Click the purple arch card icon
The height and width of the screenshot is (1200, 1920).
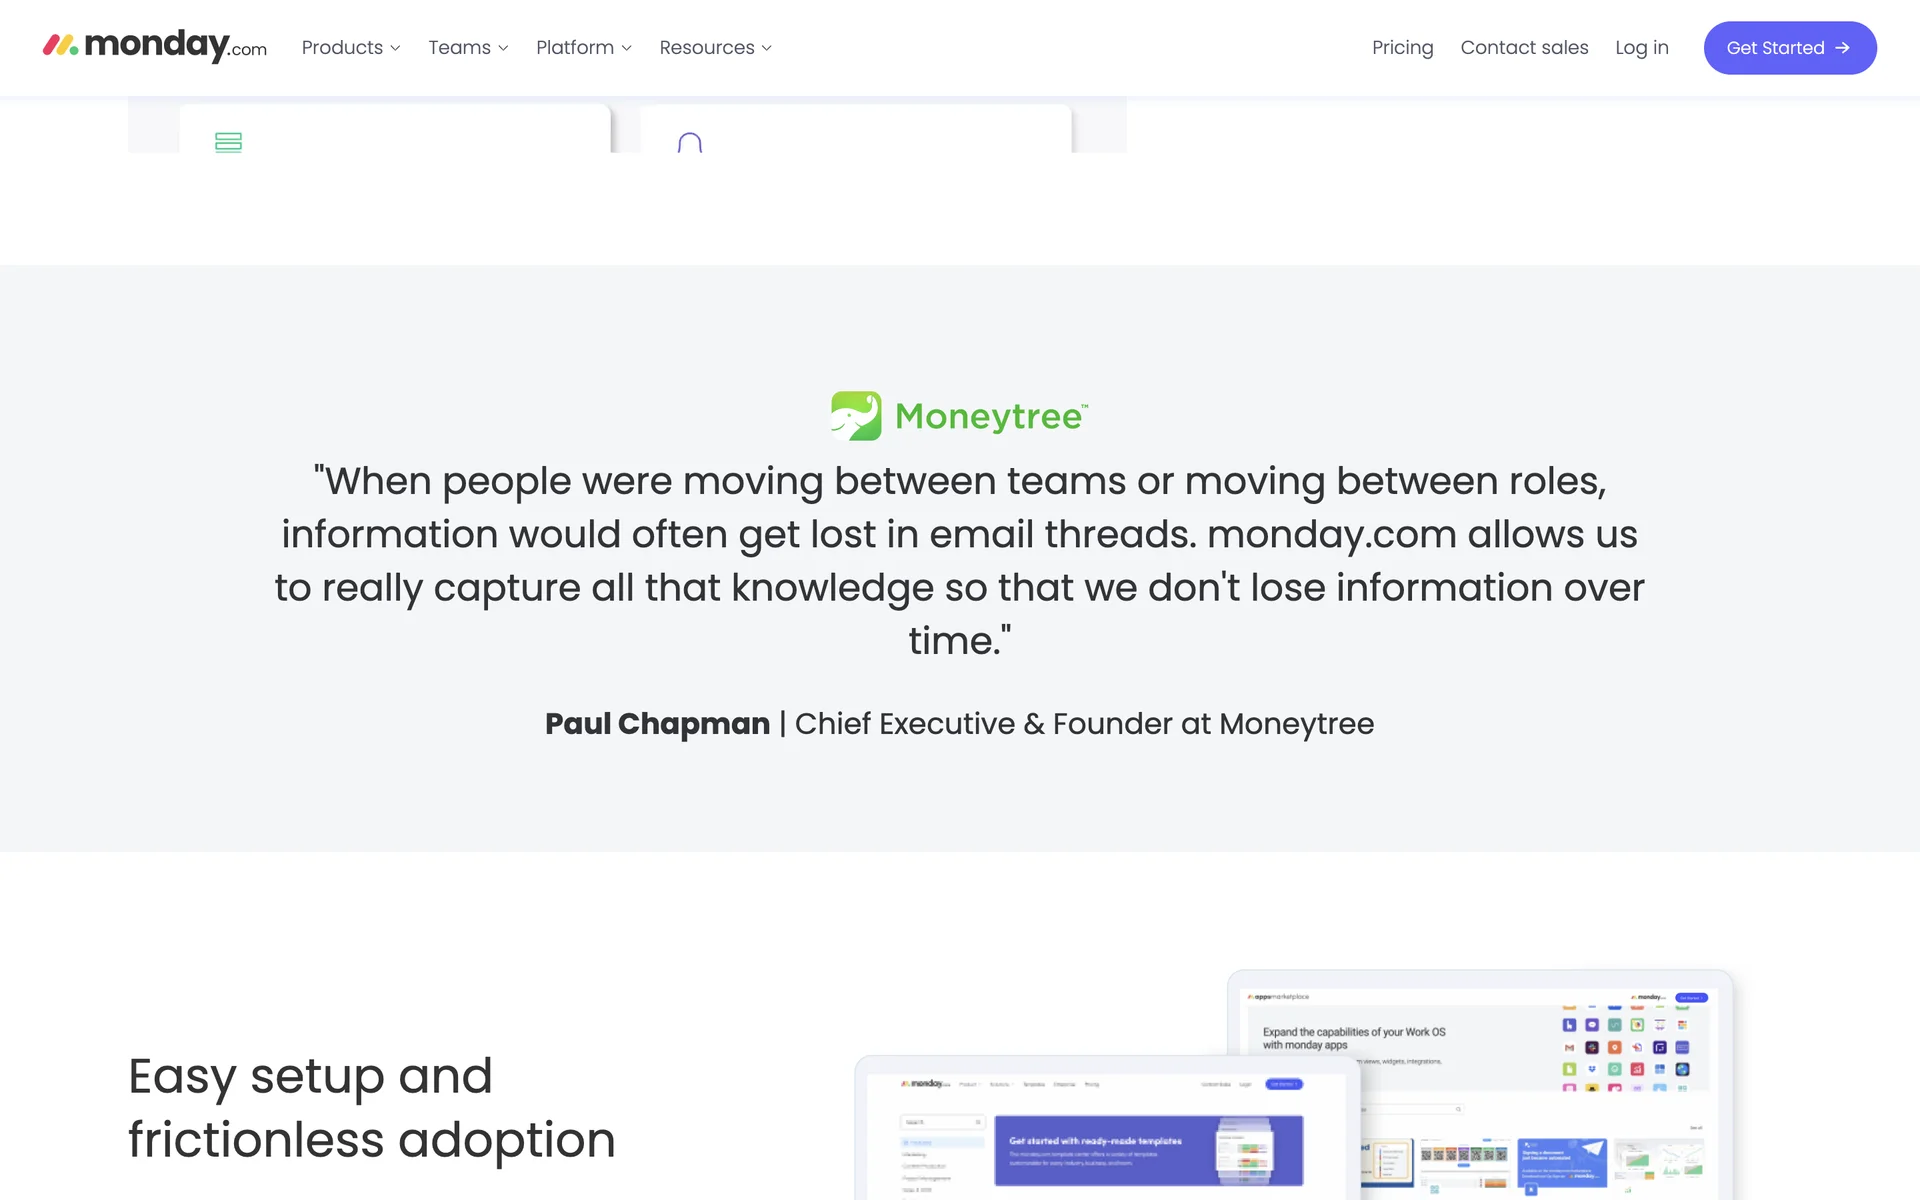[x=689, y=143]
